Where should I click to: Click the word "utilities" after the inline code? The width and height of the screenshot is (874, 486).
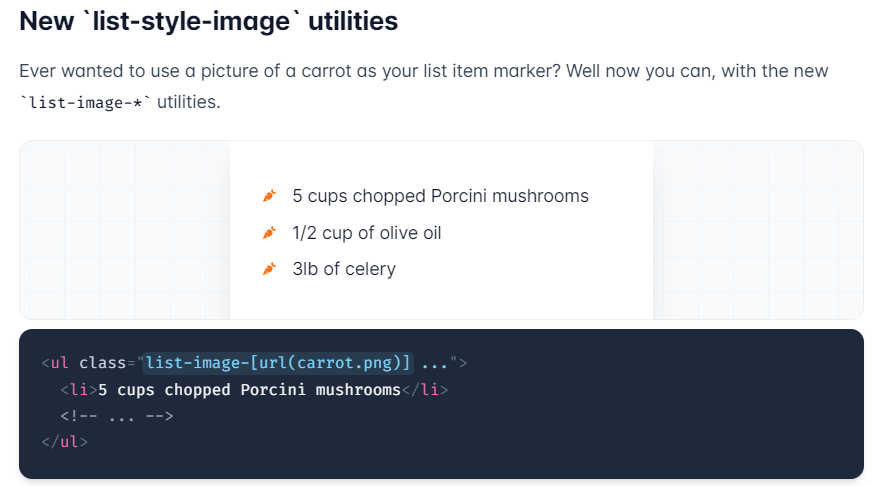[x=188, y=102]
